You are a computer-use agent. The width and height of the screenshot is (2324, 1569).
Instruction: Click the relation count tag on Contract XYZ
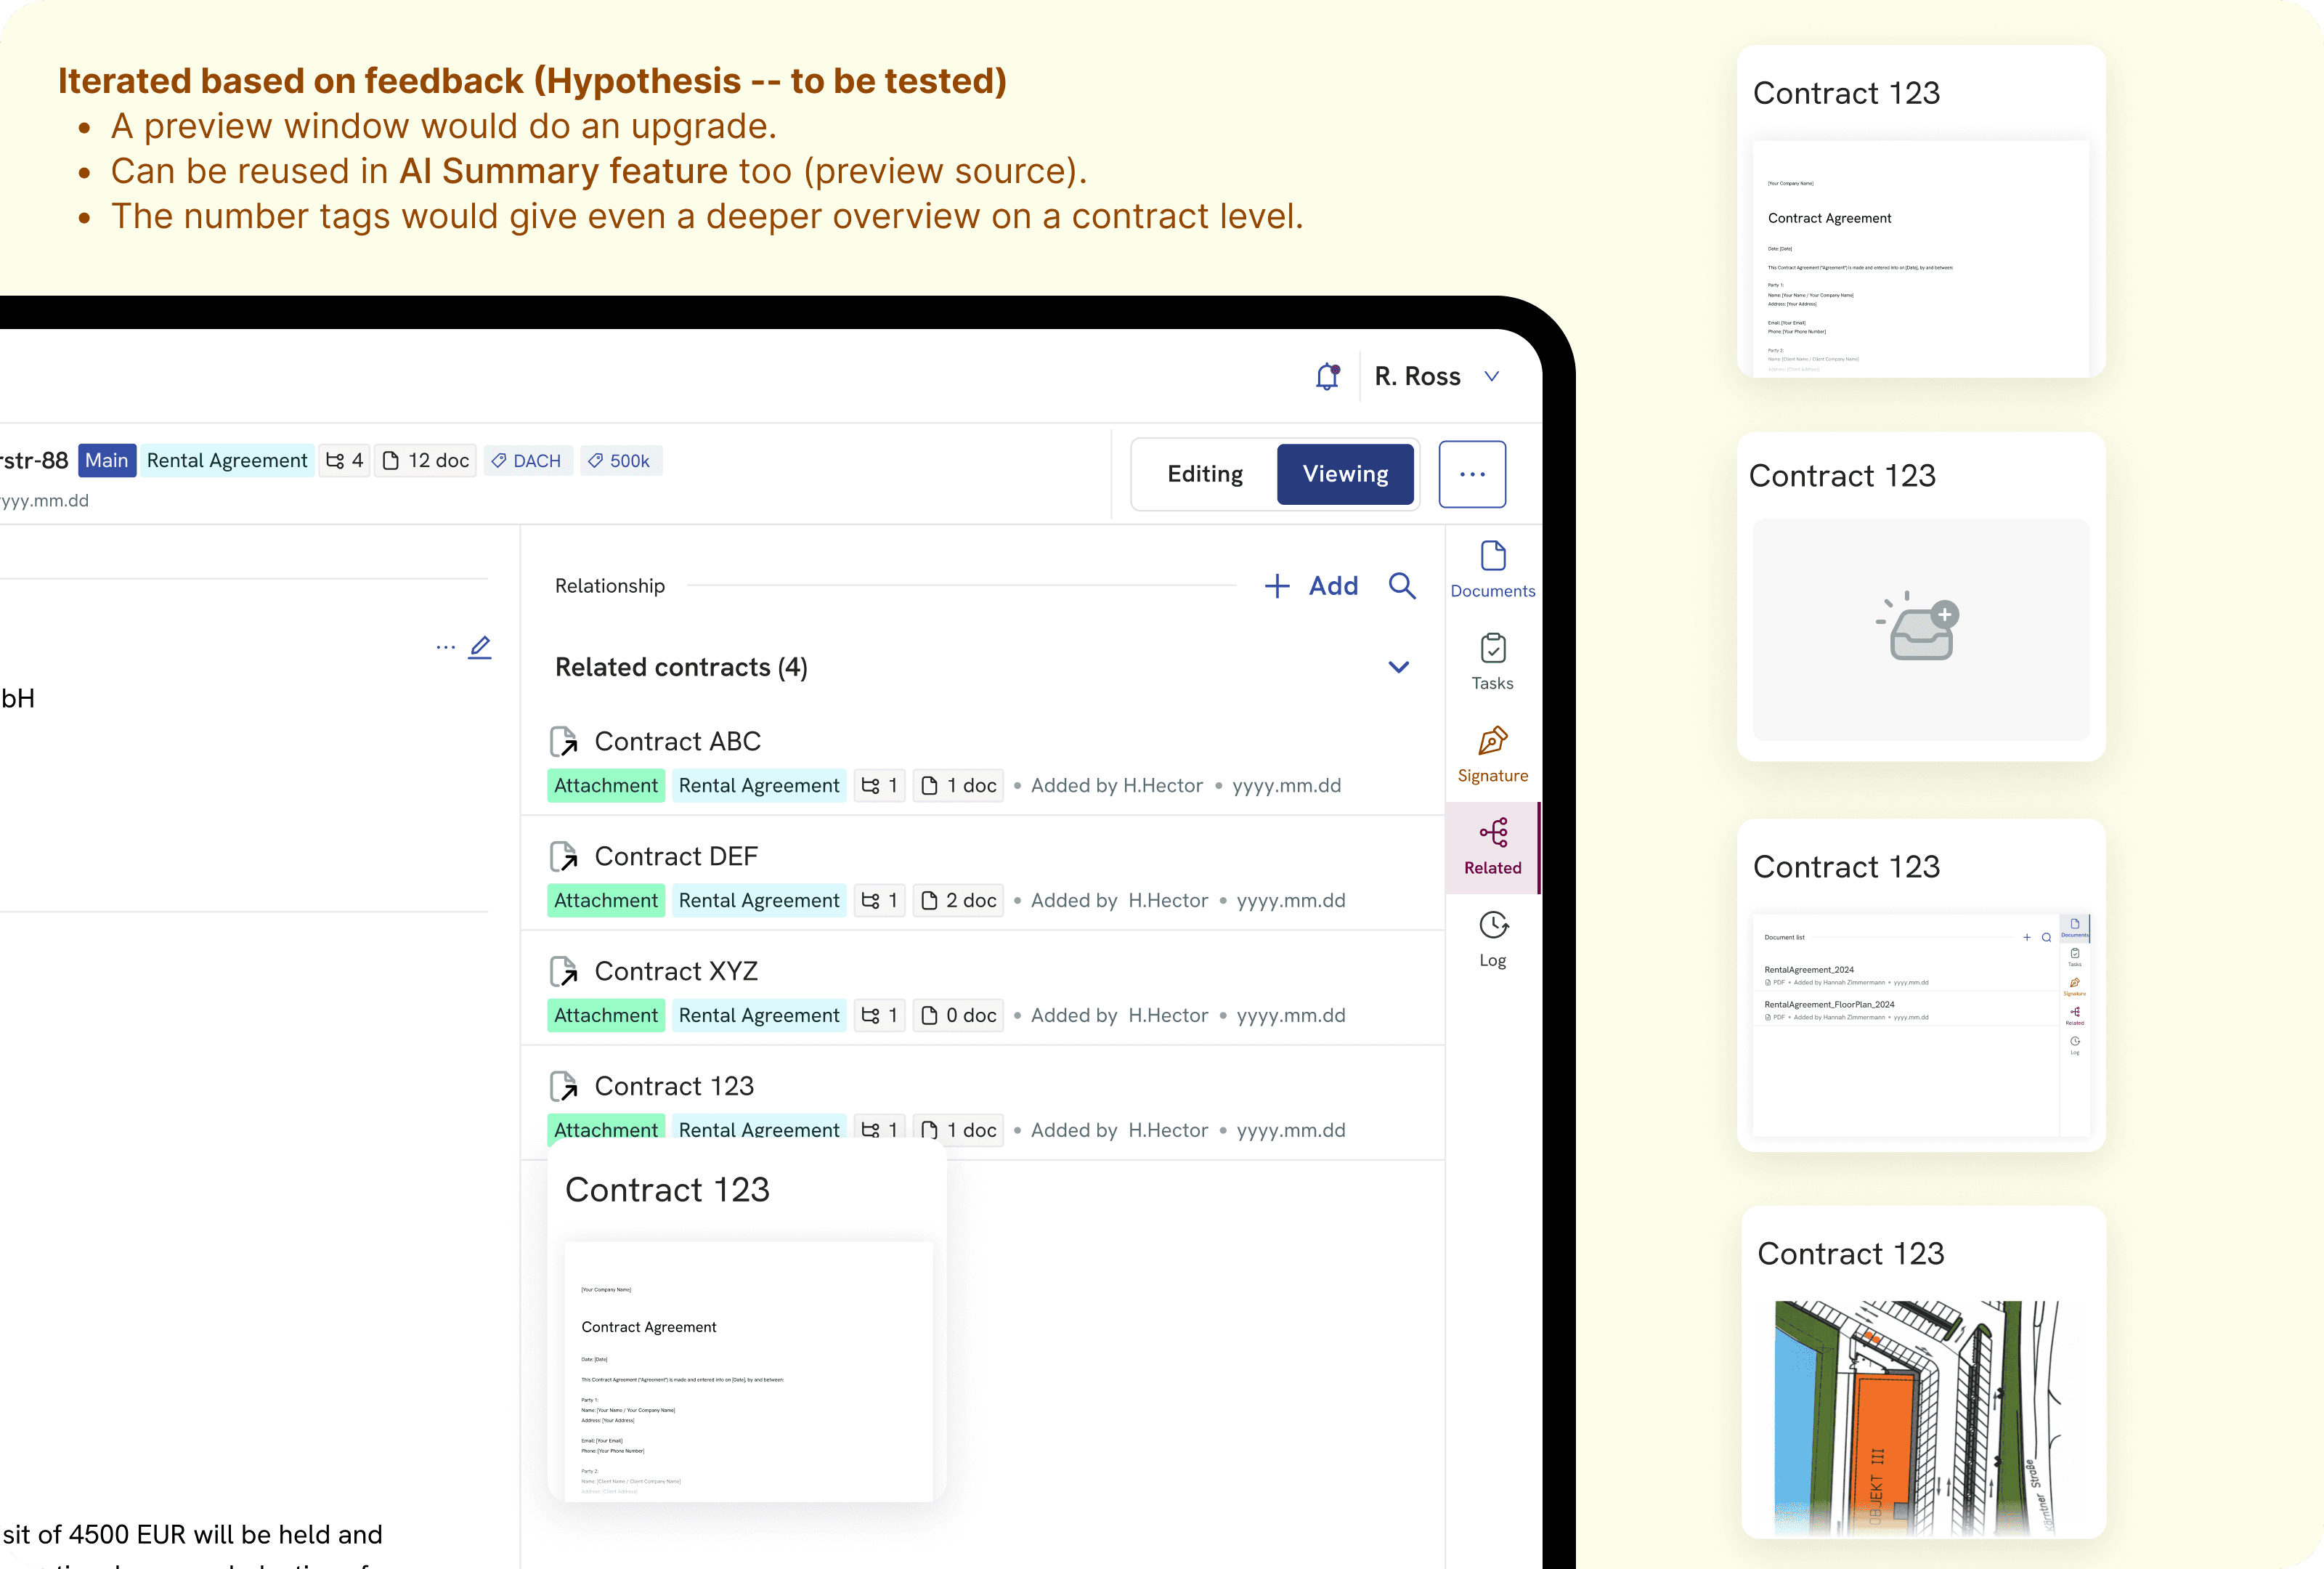pyautogui.click(x=880, y=1016)
